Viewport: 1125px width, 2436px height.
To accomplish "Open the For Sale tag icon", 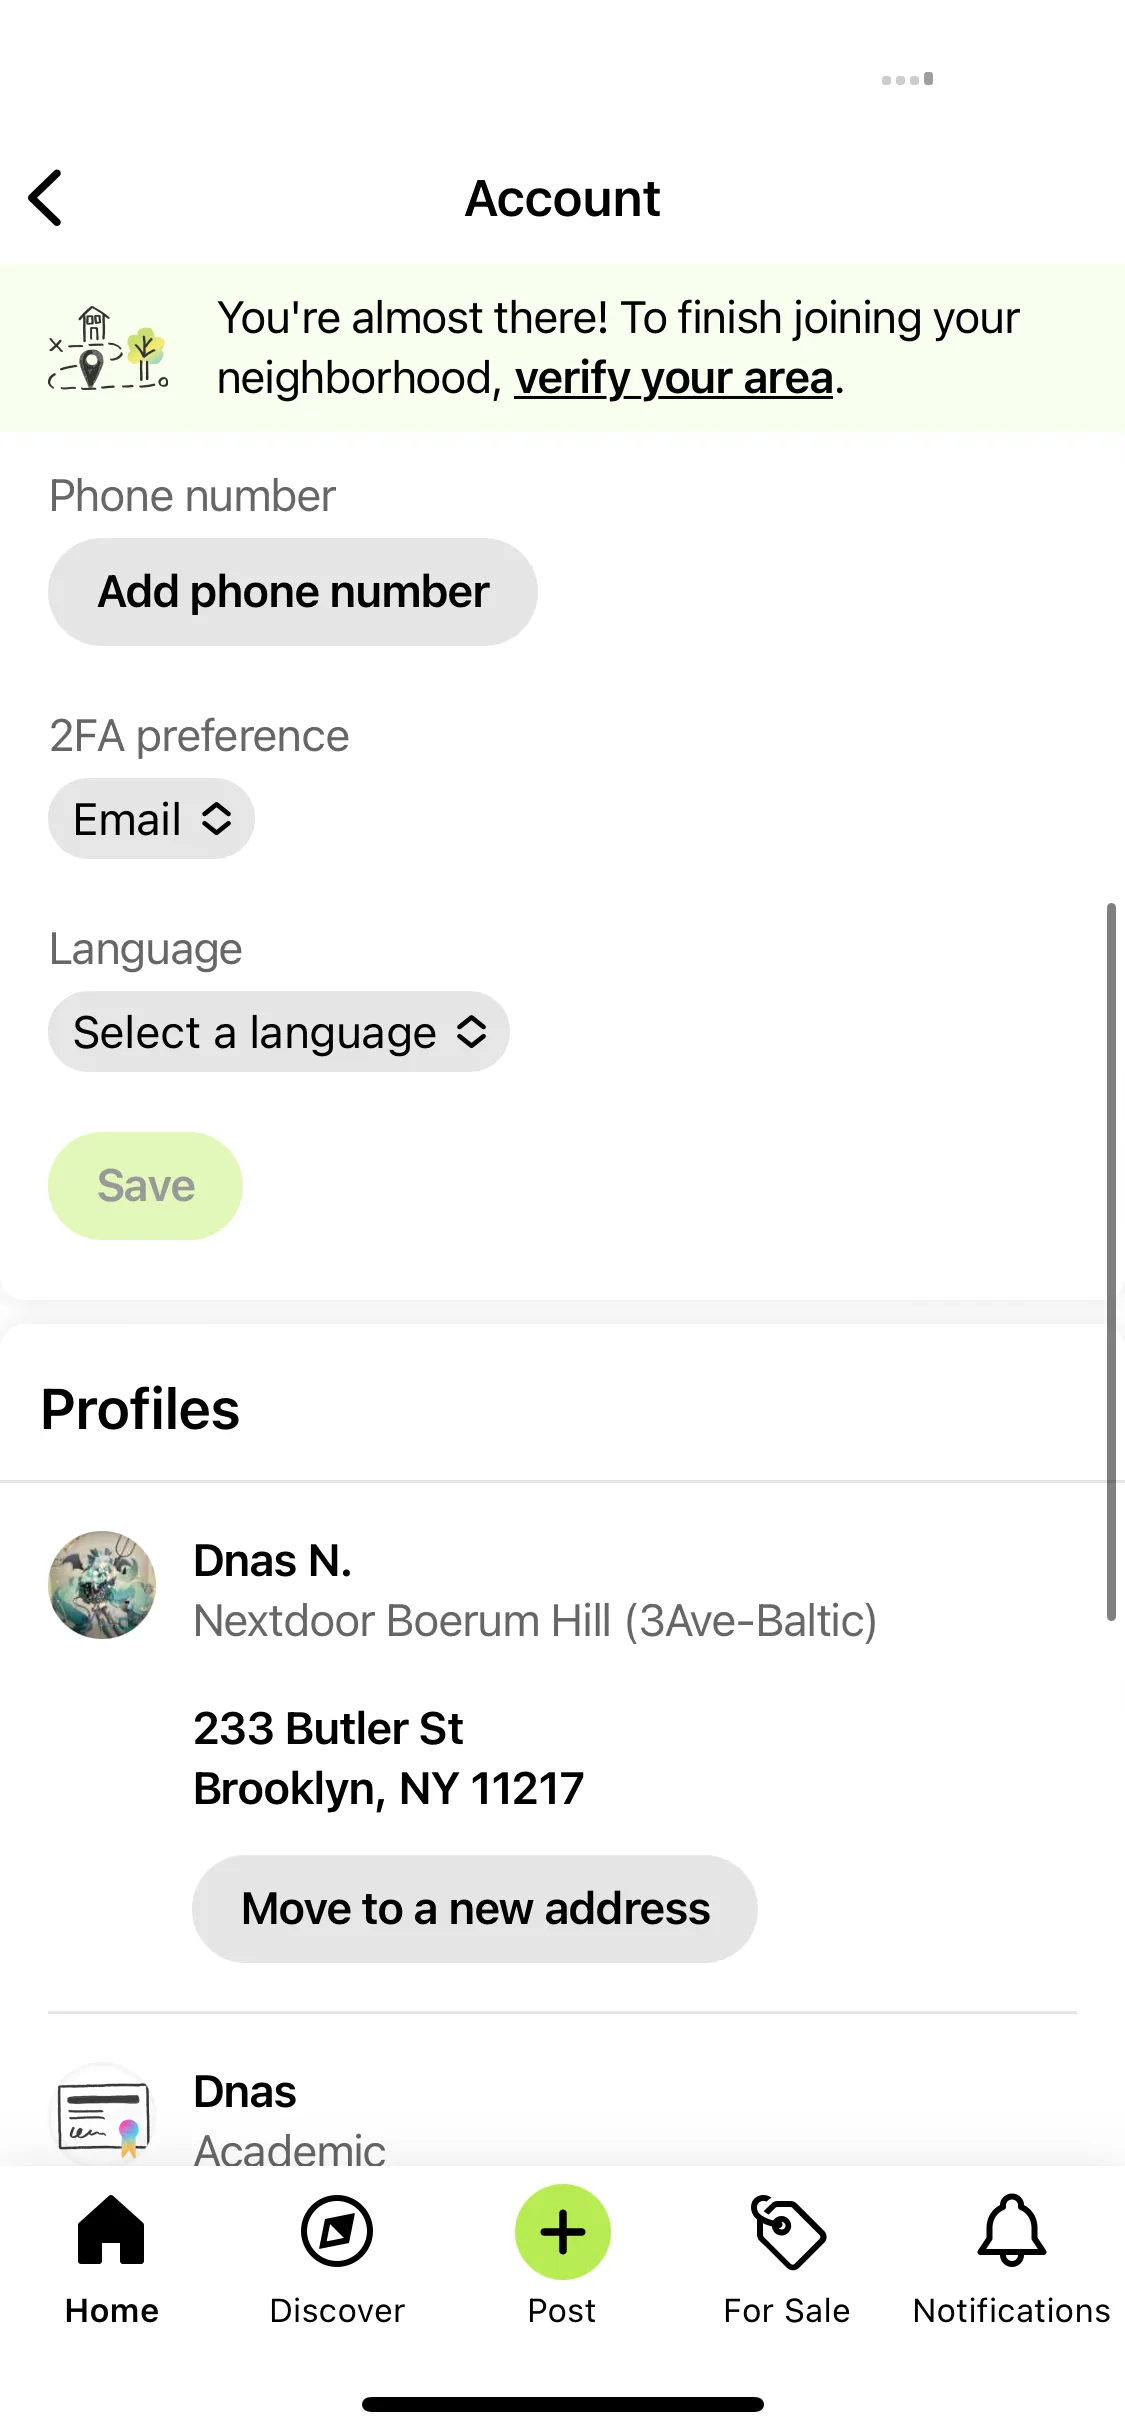I will click(x=788, y=2232).
